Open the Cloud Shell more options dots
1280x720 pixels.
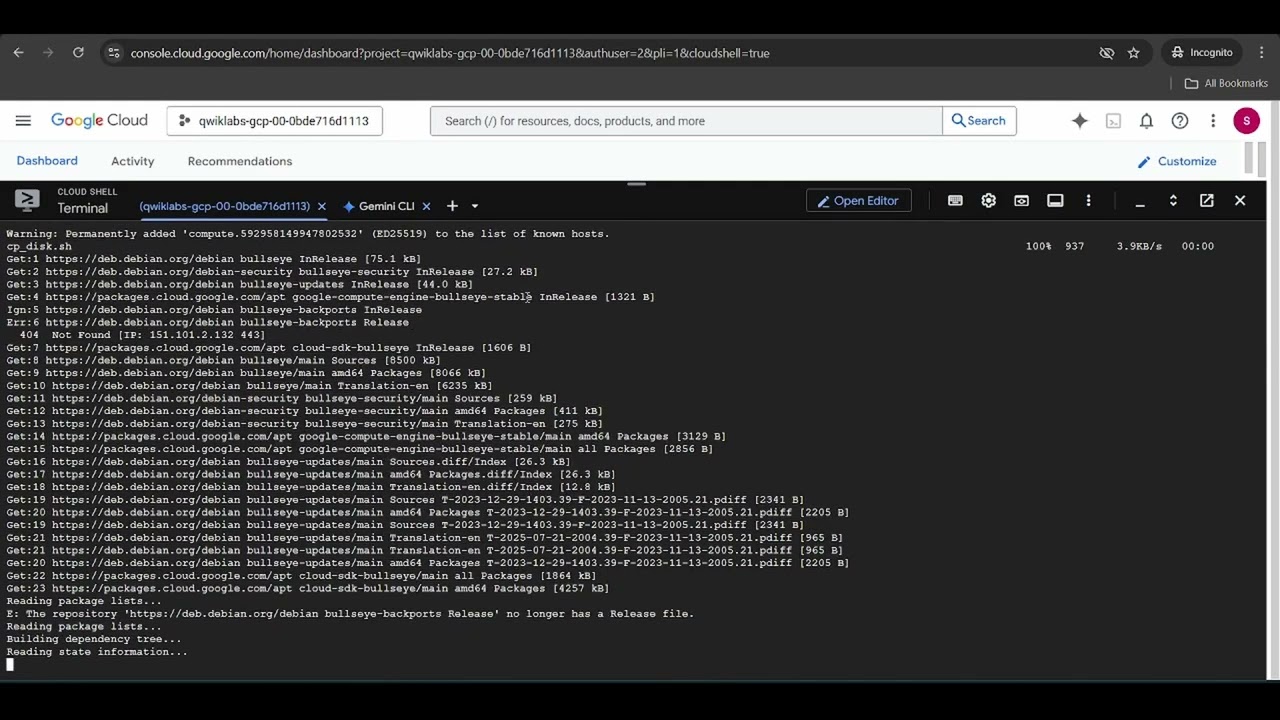tap(1088, 201)
